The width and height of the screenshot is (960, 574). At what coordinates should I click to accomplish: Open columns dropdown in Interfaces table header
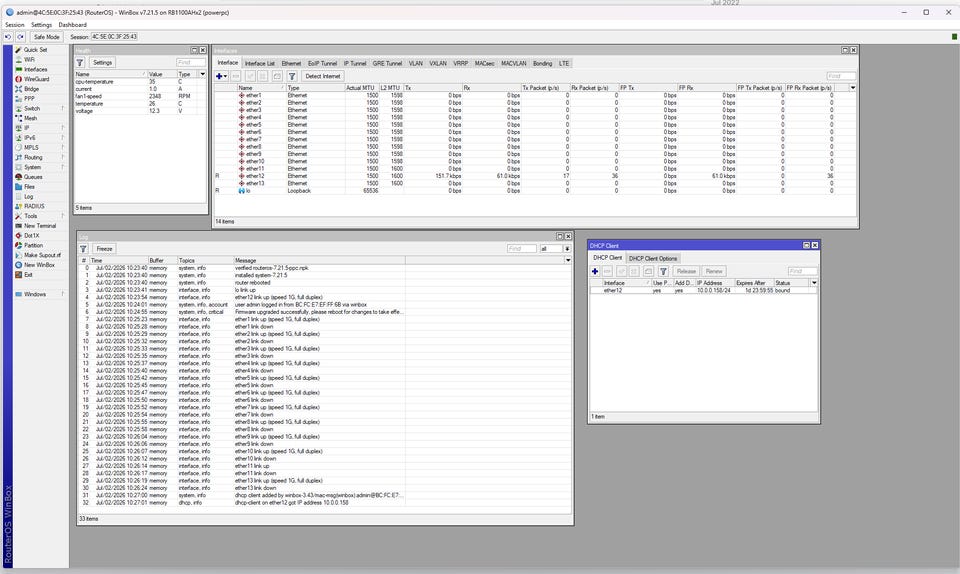tap(853, 88)
